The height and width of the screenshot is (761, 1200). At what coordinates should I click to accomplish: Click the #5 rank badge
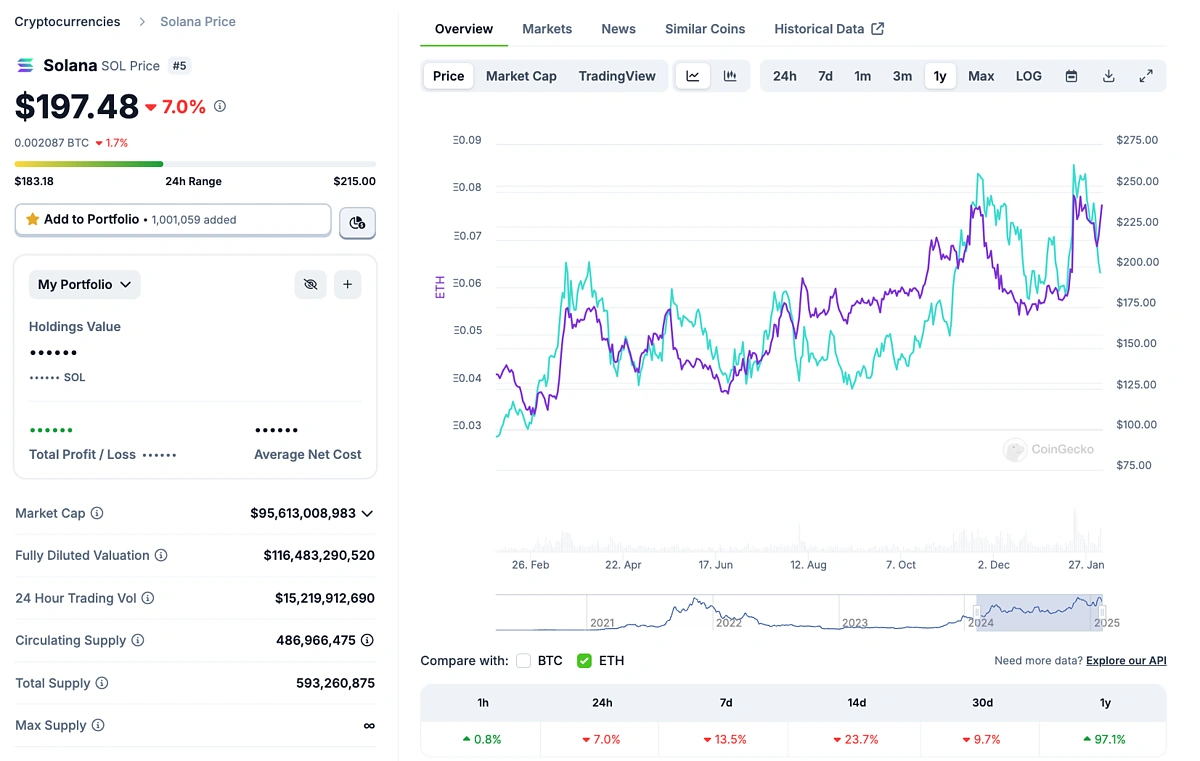tap(179, 66)
